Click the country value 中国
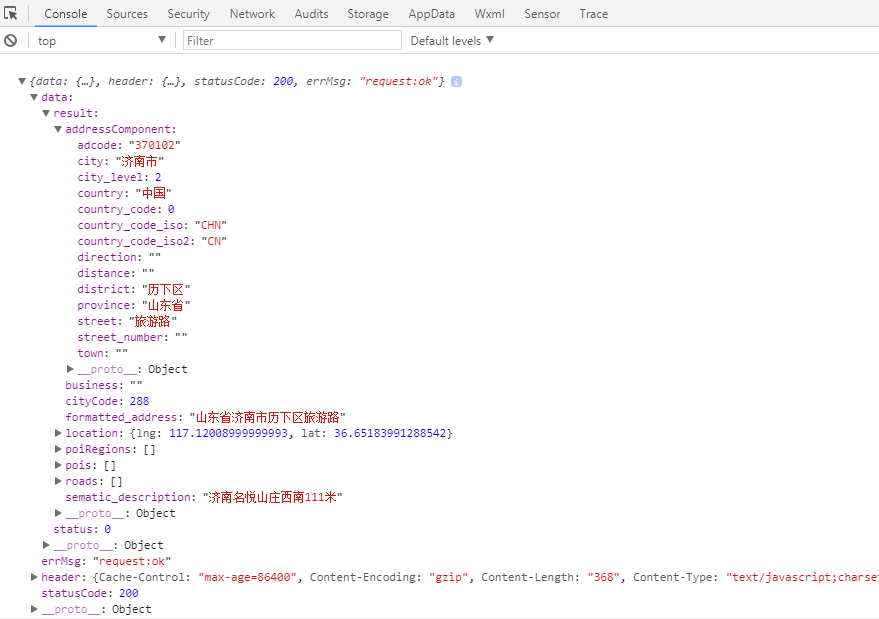The width and height of the screenshot is (879, 619). [154, 193]
